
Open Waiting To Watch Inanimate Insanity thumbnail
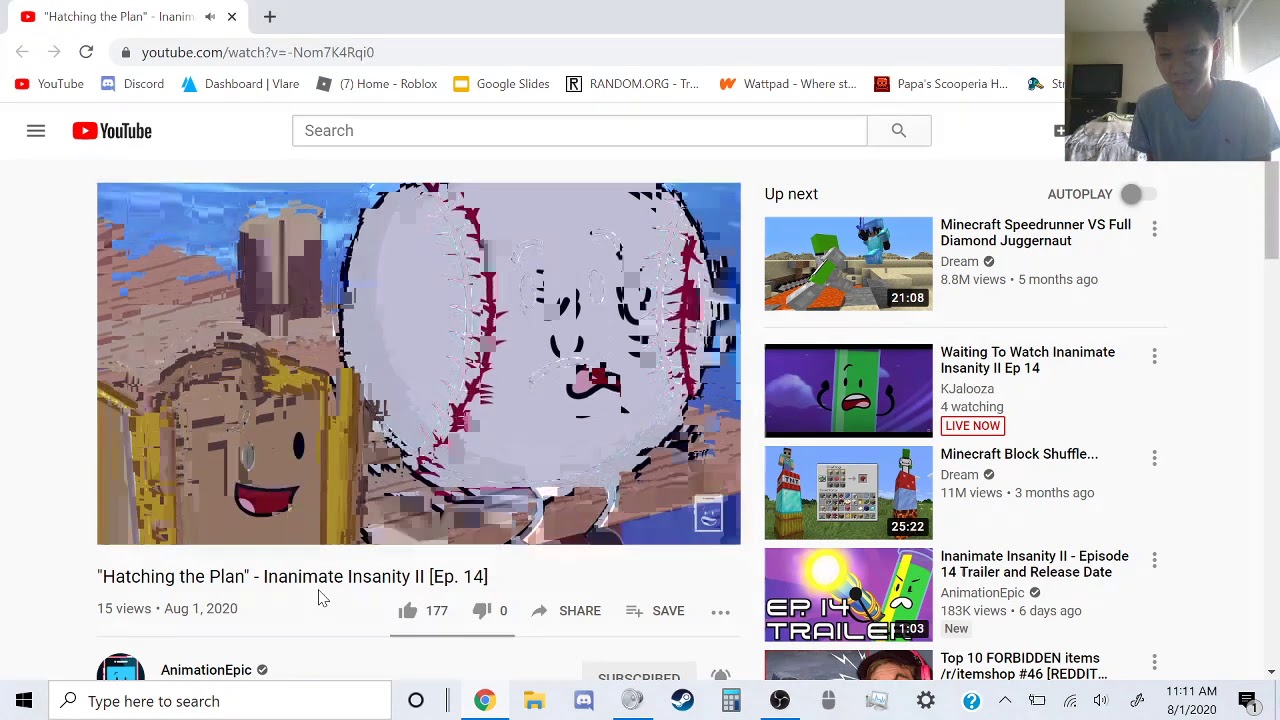click(848, 391)
